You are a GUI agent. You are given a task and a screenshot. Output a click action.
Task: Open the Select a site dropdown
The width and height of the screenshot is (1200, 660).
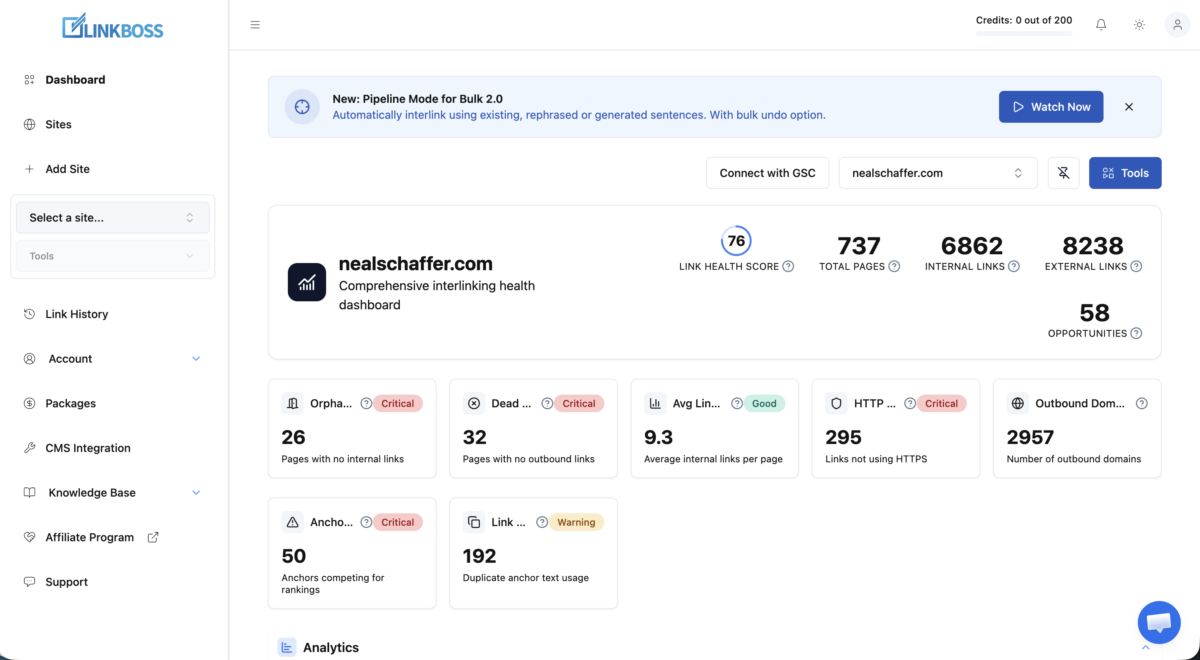pos(113,217)
